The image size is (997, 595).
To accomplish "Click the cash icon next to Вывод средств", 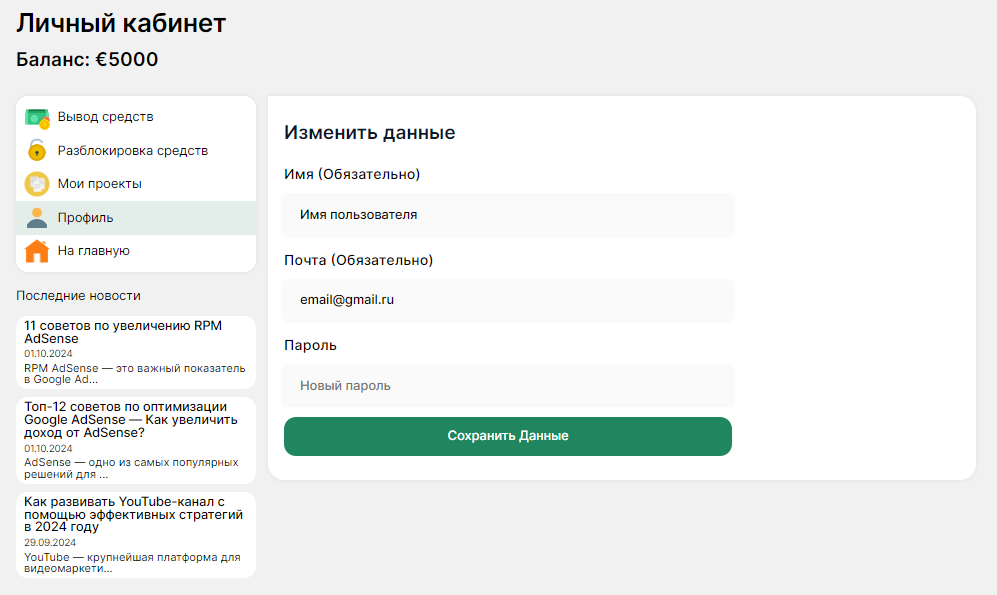I will (x=37, y=117).
